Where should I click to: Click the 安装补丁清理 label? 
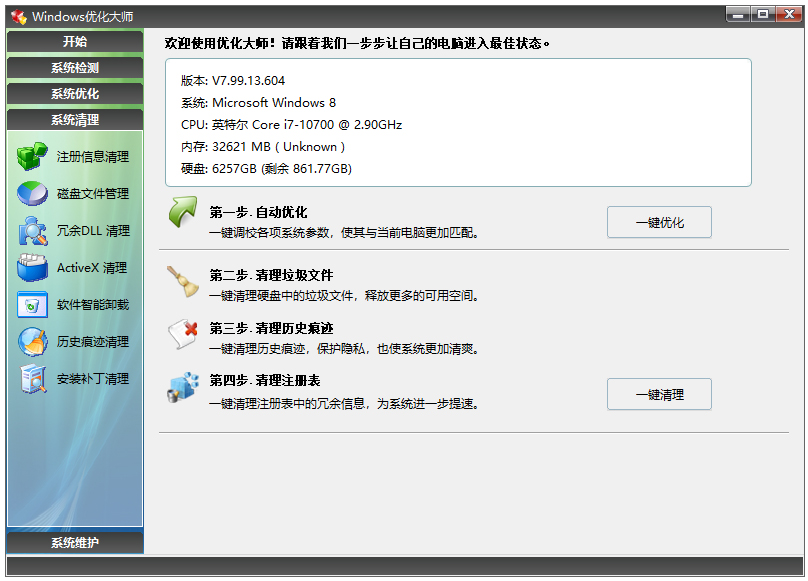click(93, 379)
